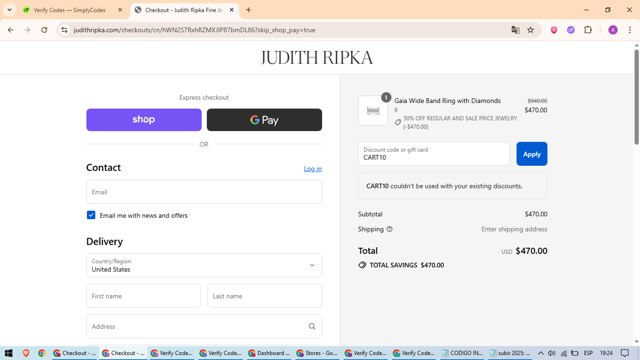Image resolution: width=640 pixels, height=360 pixels.
Task: Open the Chrome profile avatar
Action: (x=613, y=30)
